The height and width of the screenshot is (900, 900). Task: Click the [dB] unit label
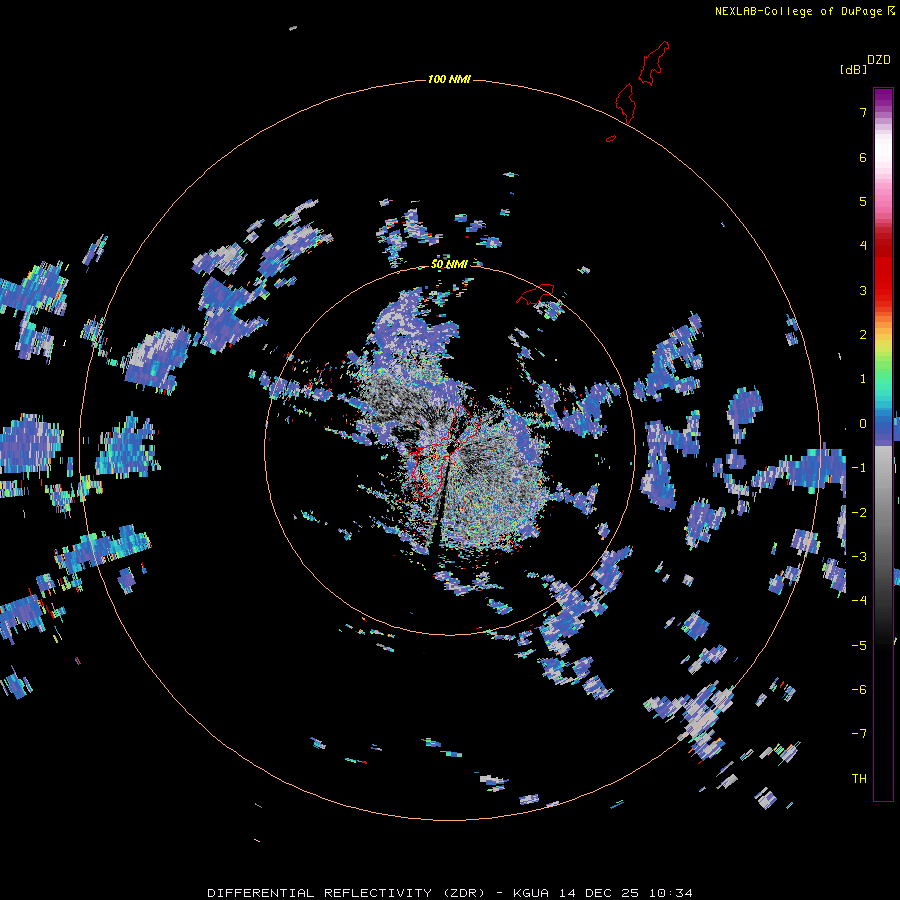point(853,69)
